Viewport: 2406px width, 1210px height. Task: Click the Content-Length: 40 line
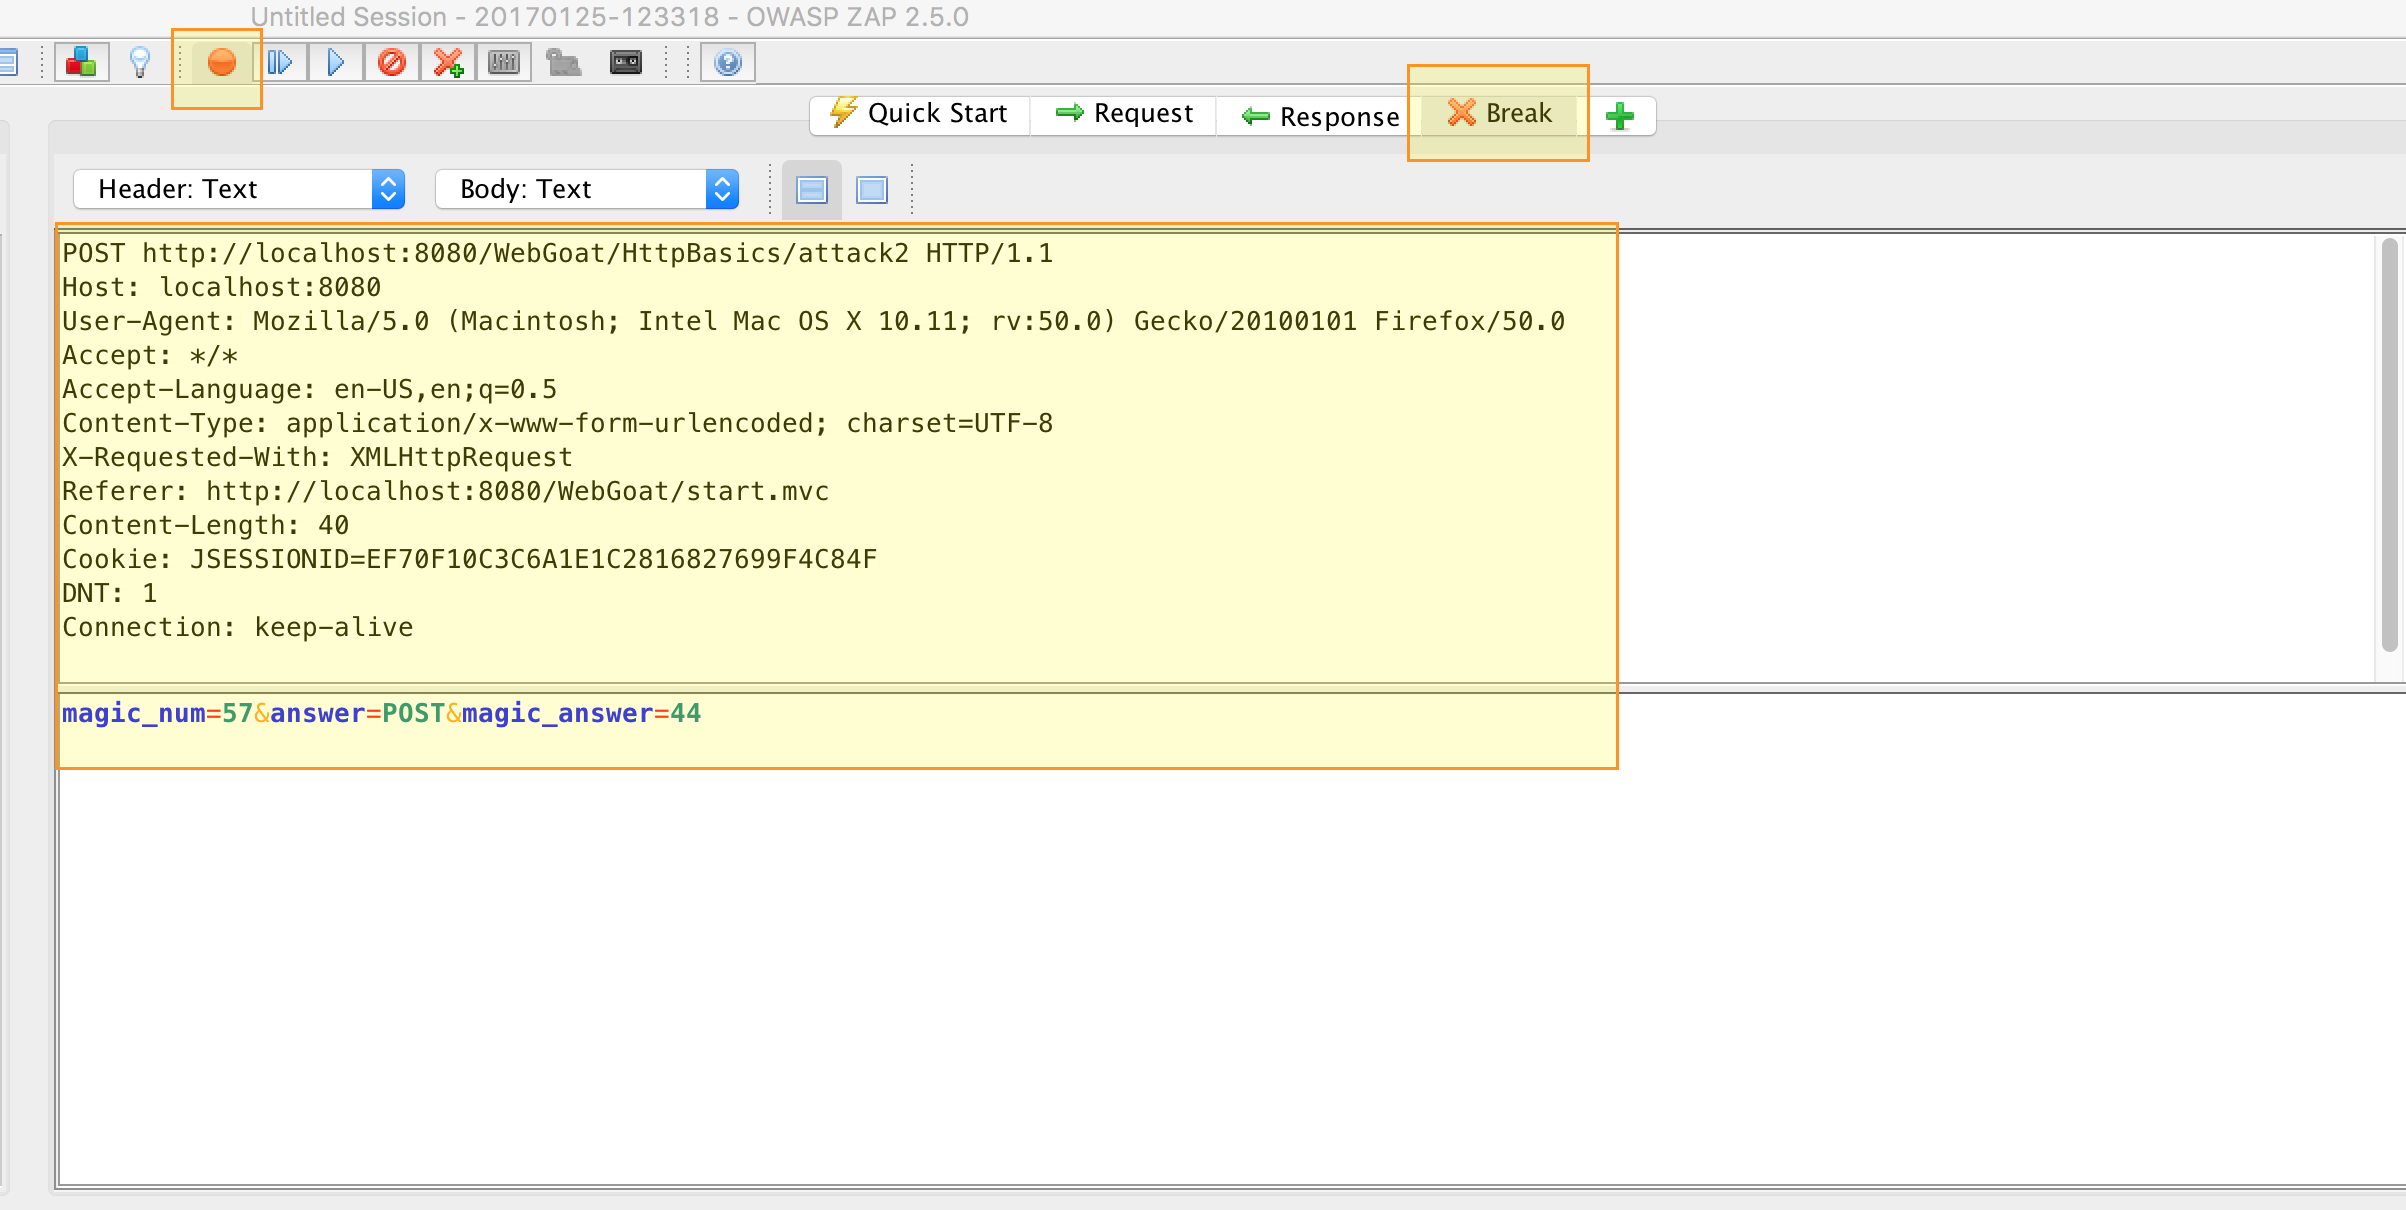click(205, 525)
